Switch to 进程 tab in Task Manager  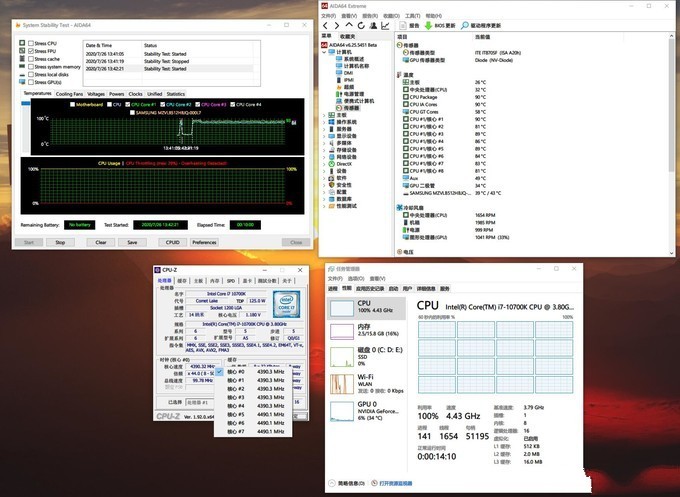(333, 288)
